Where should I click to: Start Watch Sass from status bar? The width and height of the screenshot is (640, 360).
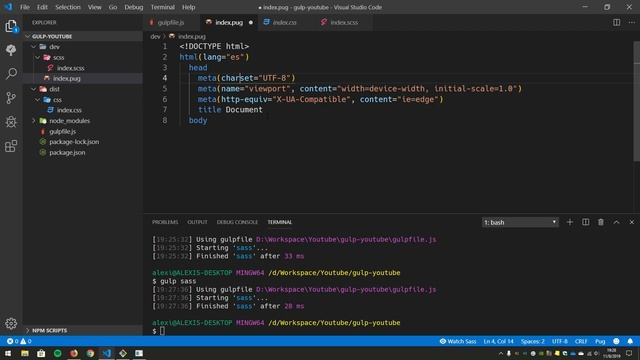(x=458, y=341)
